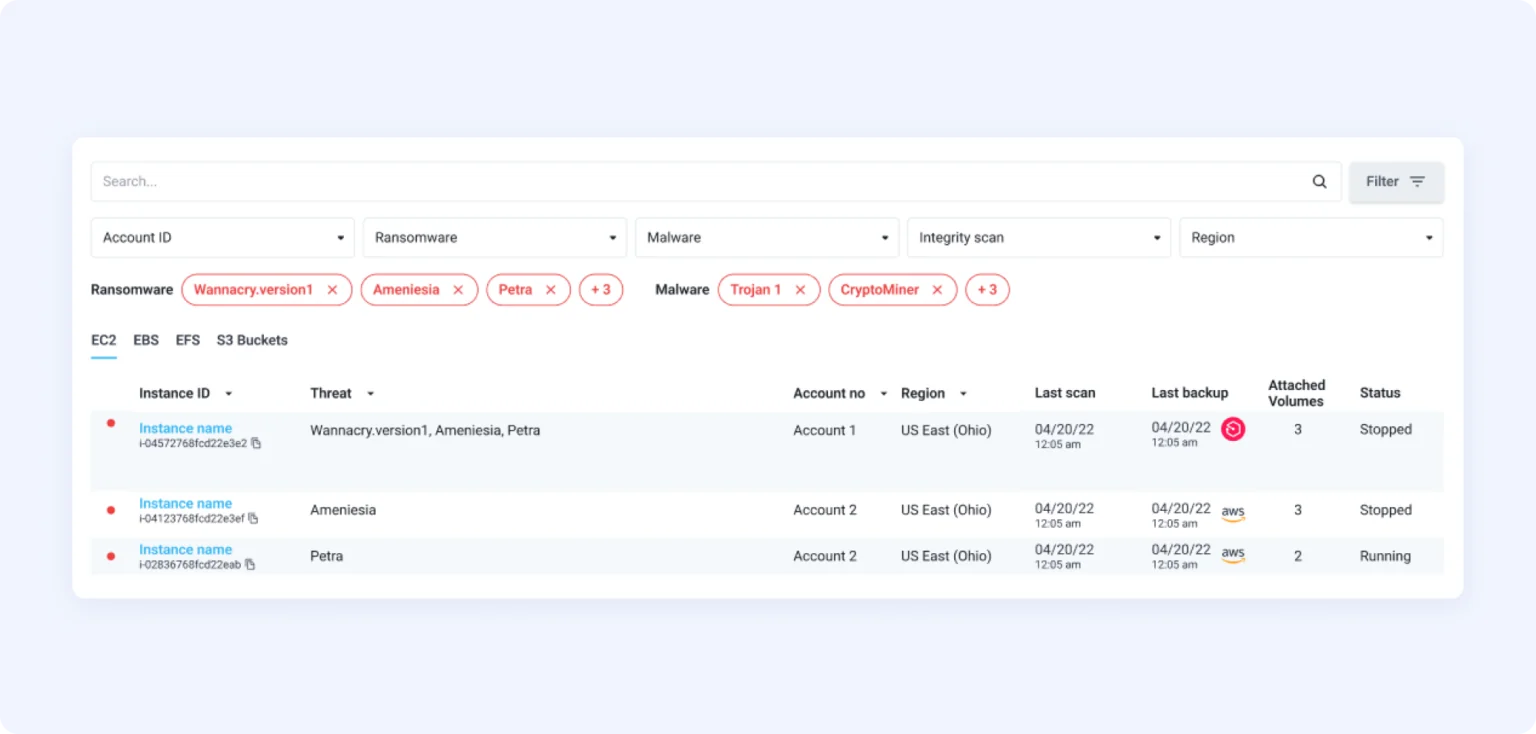Screen dimensions: 1536x734
Task: Switch to the S3 Buckets tab
Action: pyautogui.click(x=252, y=340)
